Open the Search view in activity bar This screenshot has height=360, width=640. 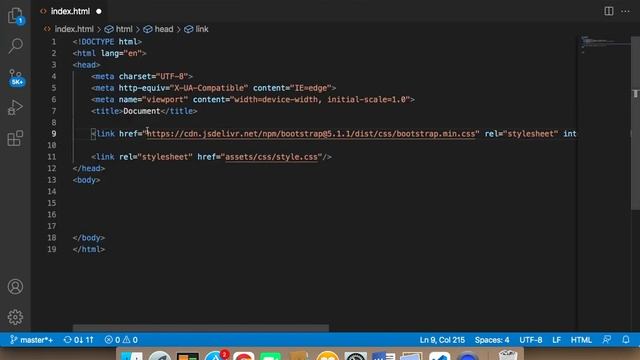pos(16,46)
